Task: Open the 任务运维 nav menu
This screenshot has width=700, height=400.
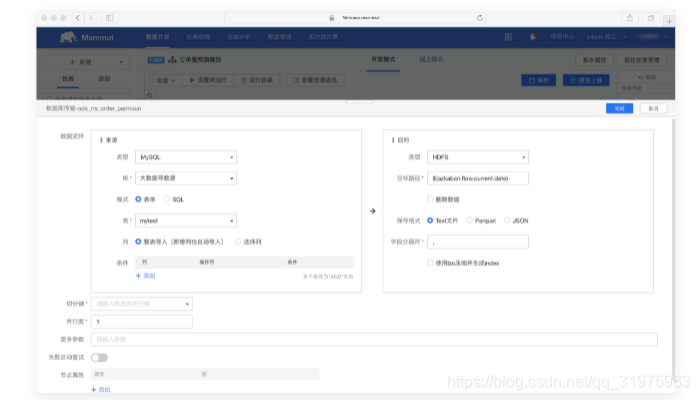Action: pyautogui.click(x=198, y=37)
